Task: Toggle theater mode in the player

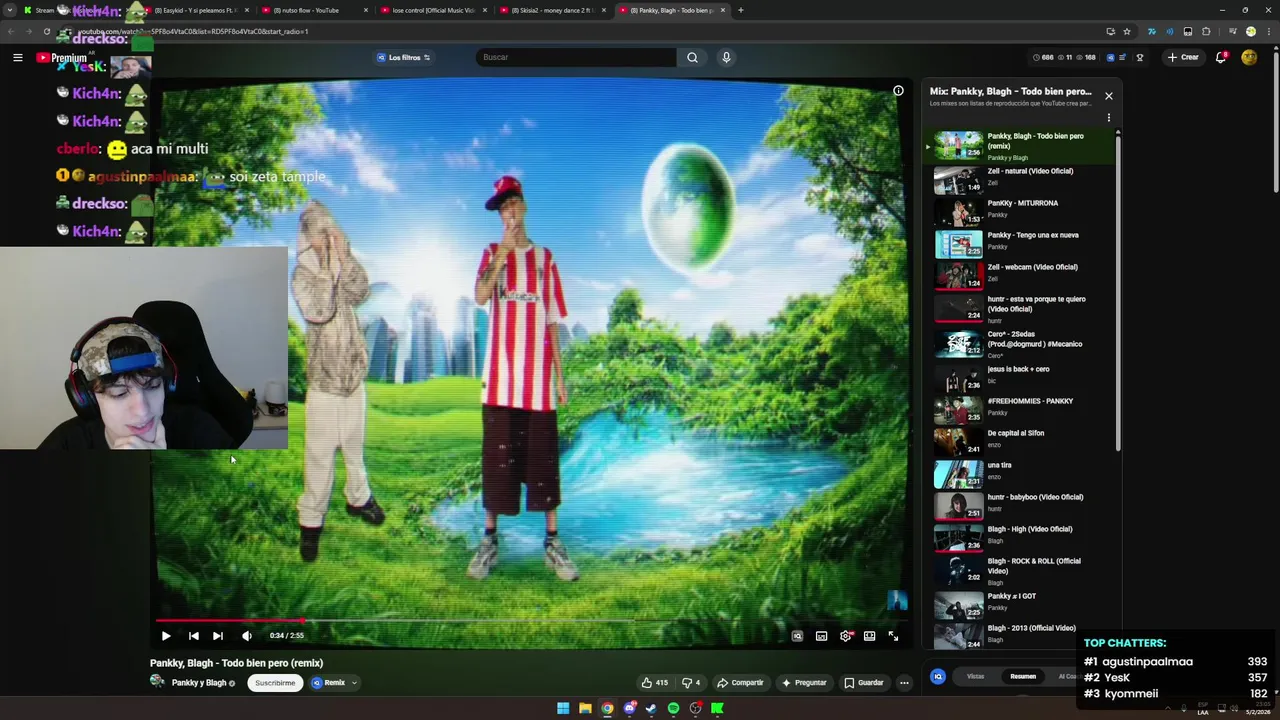Action: (870, 636)
